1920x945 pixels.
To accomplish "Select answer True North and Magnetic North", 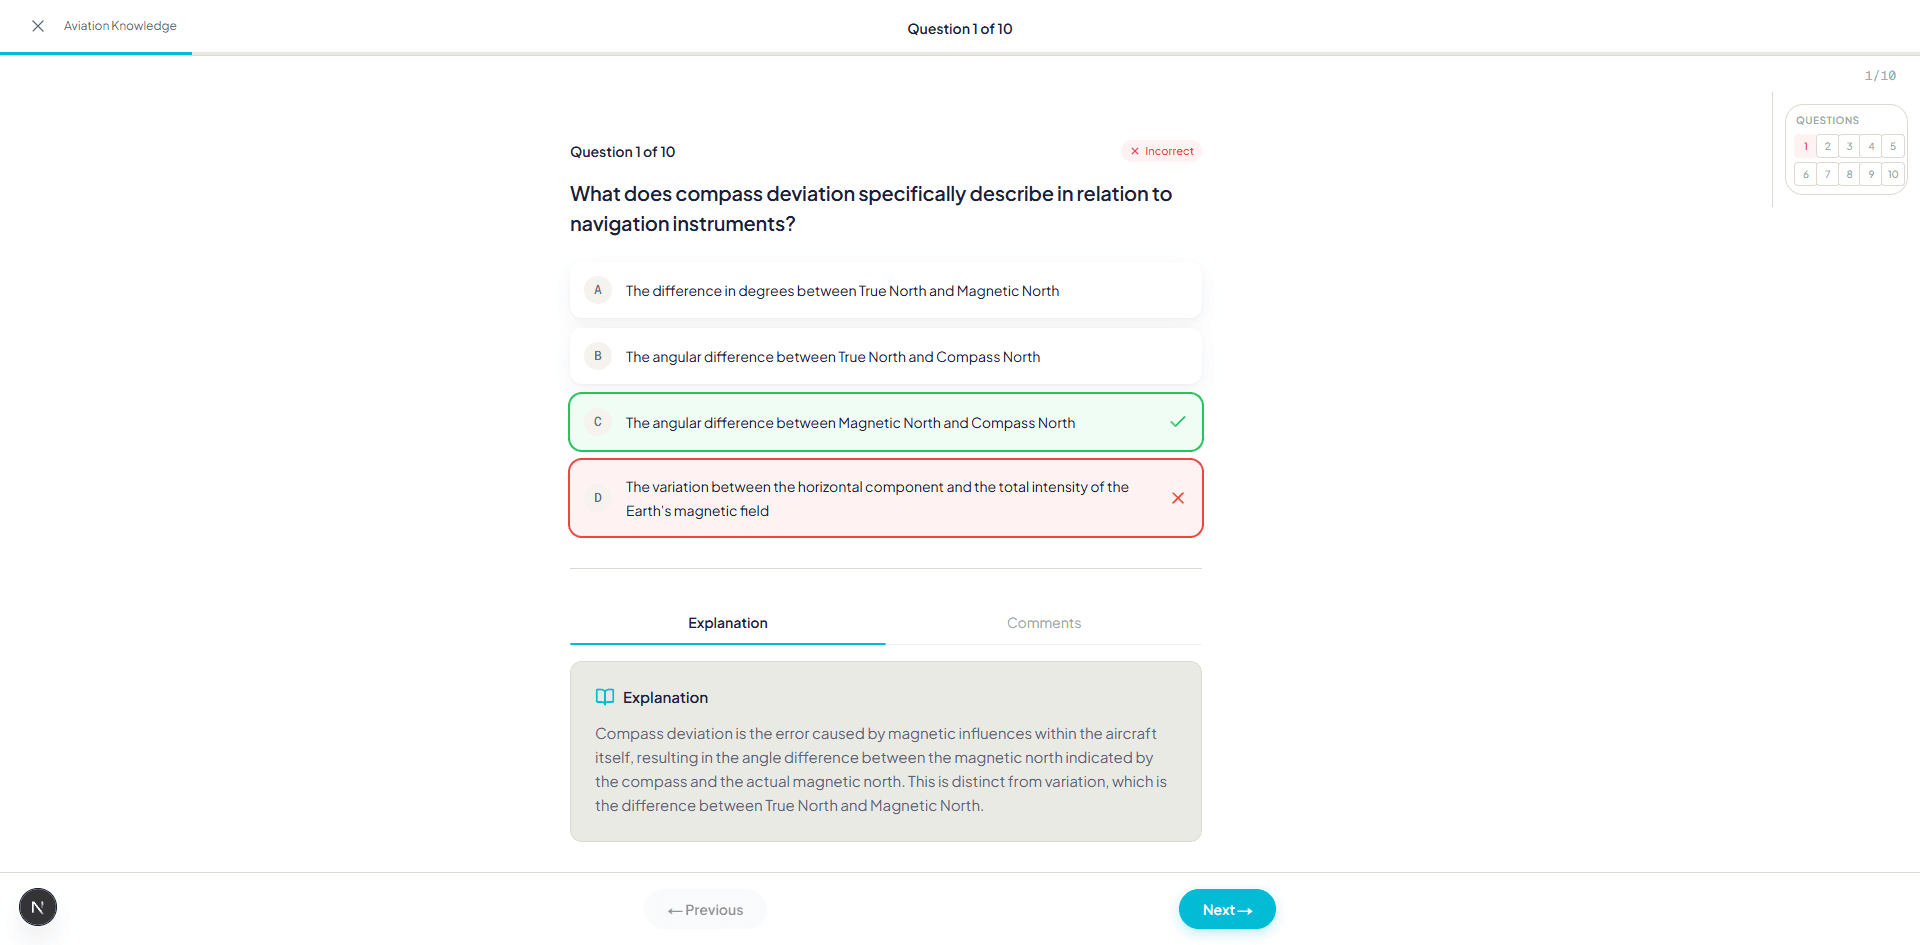I will (x=886, y=290).
